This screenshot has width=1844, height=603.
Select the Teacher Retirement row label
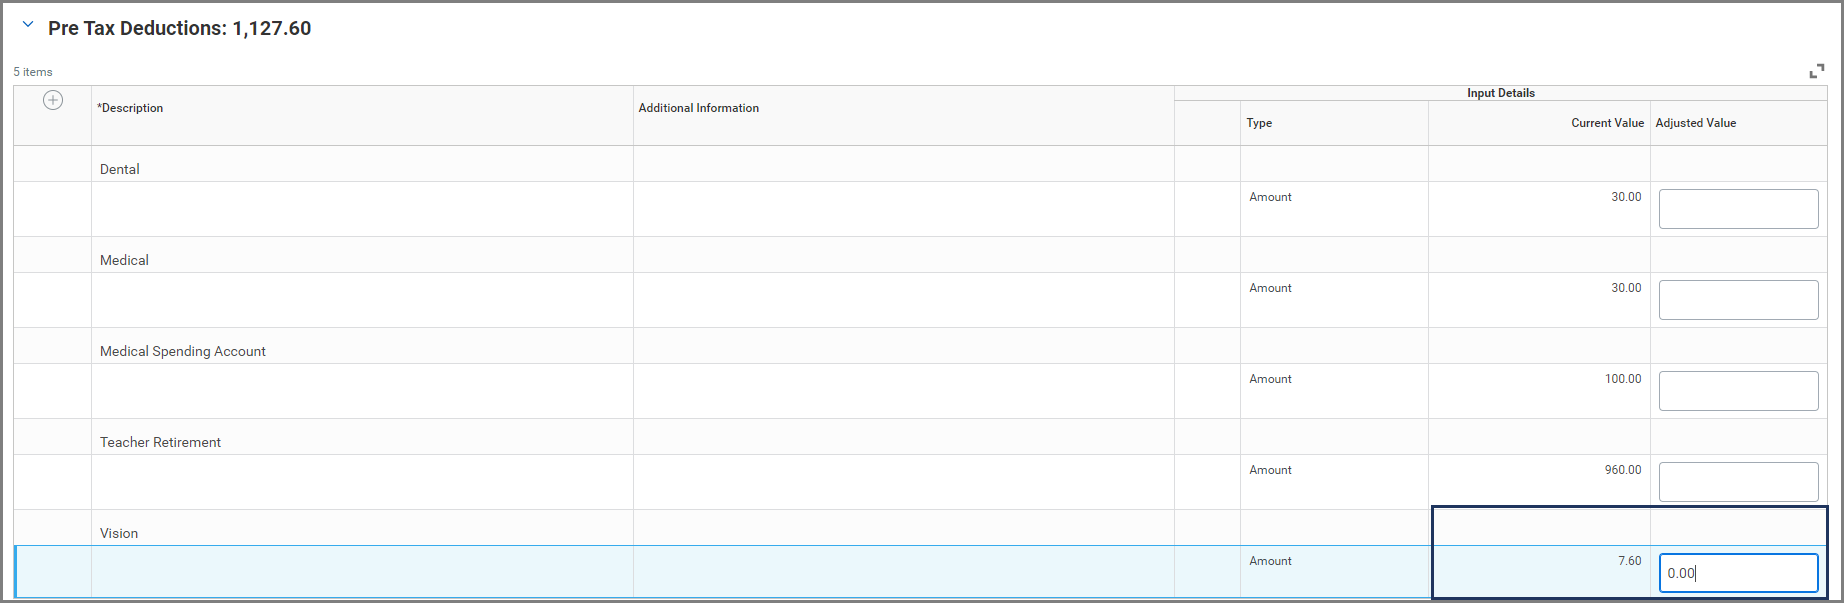click(160, 442)
